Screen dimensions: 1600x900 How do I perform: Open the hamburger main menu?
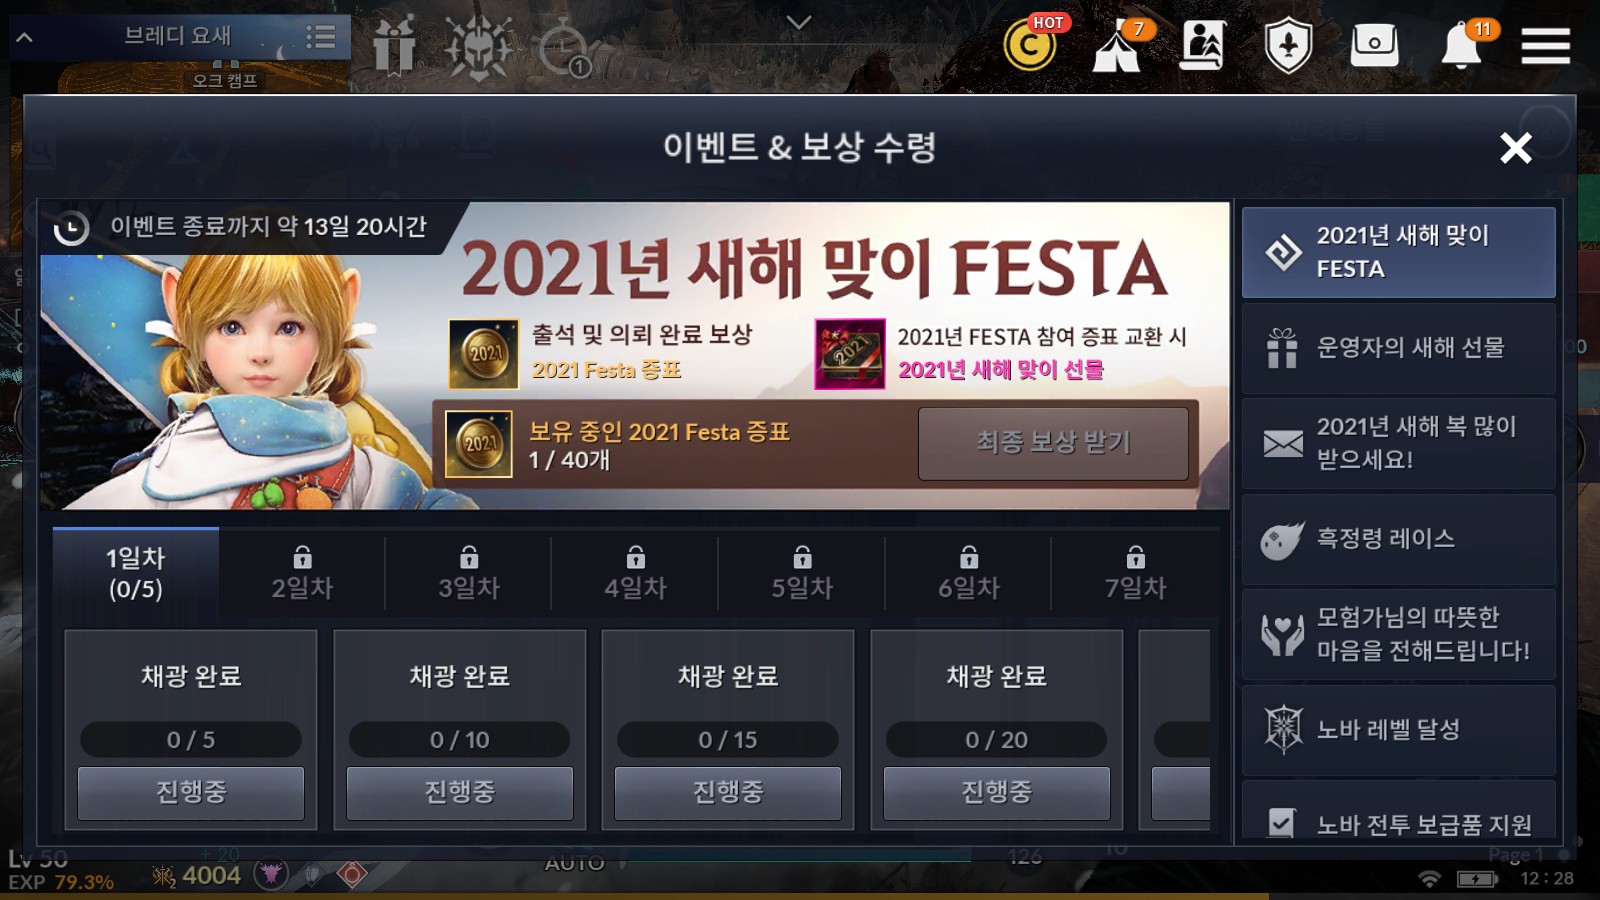[x=1545, y=46]
